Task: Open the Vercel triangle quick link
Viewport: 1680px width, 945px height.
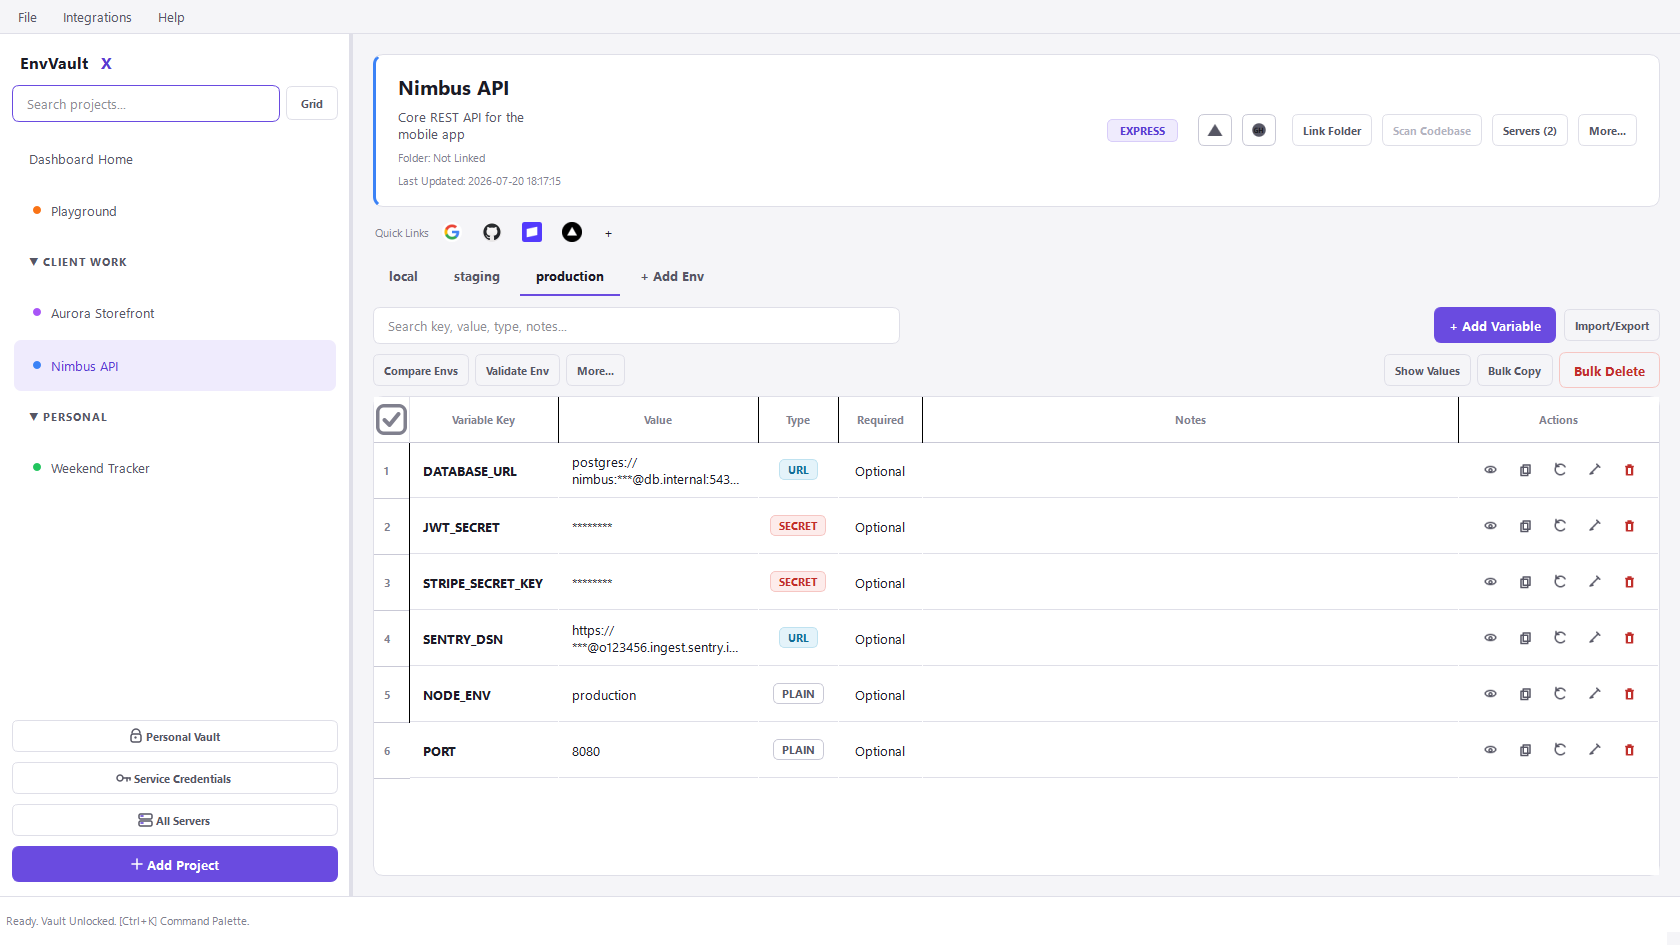Action: click(x=572, y=232)
